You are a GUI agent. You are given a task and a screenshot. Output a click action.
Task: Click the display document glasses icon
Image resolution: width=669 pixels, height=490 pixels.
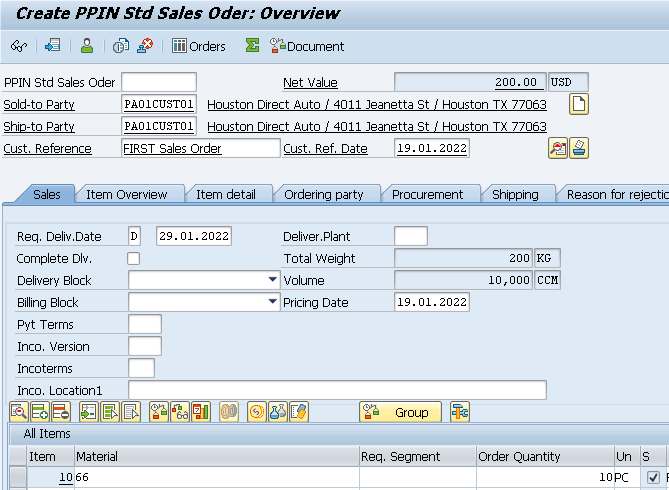pyautogui.click(x=19, y=46)
